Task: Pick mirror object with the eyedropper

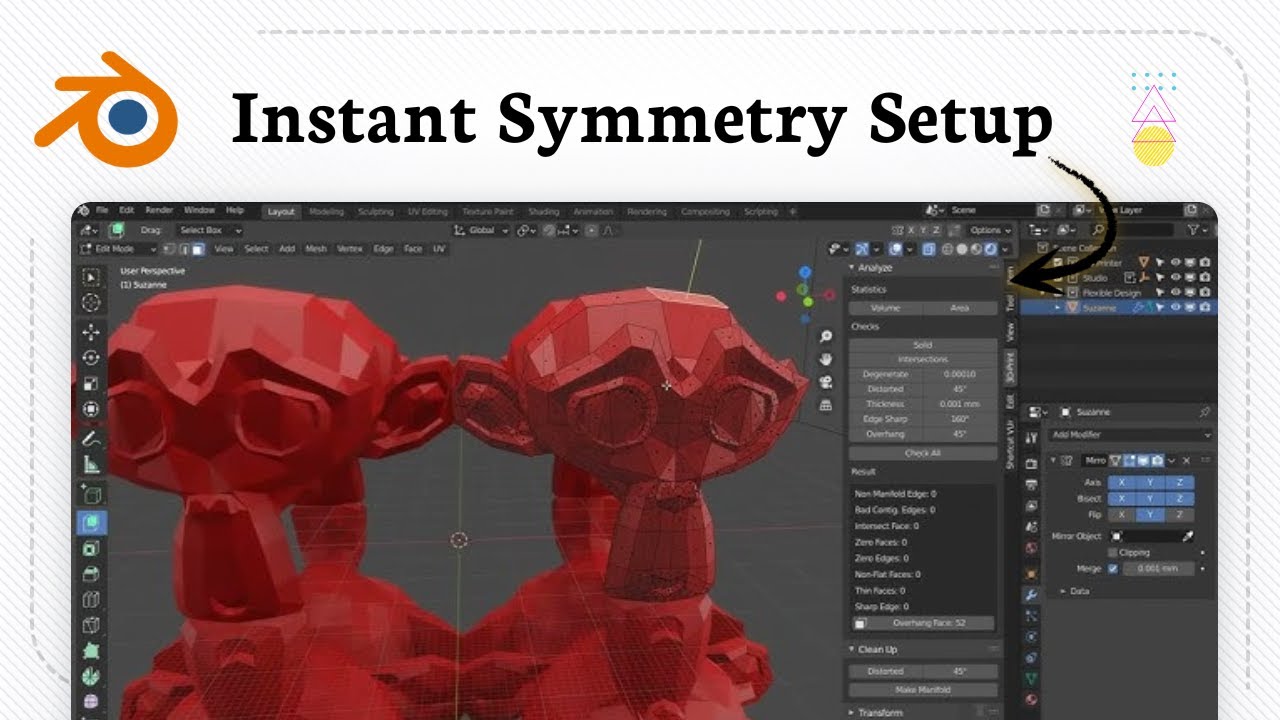Action: click(1188, 537)
